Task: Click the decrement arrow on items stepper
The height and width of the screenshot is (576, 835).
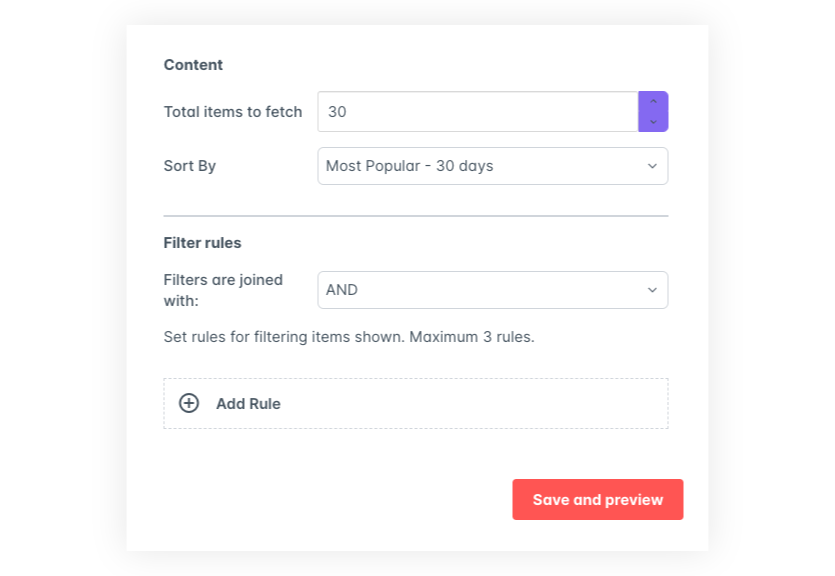Action: click(x=653, y=121)
